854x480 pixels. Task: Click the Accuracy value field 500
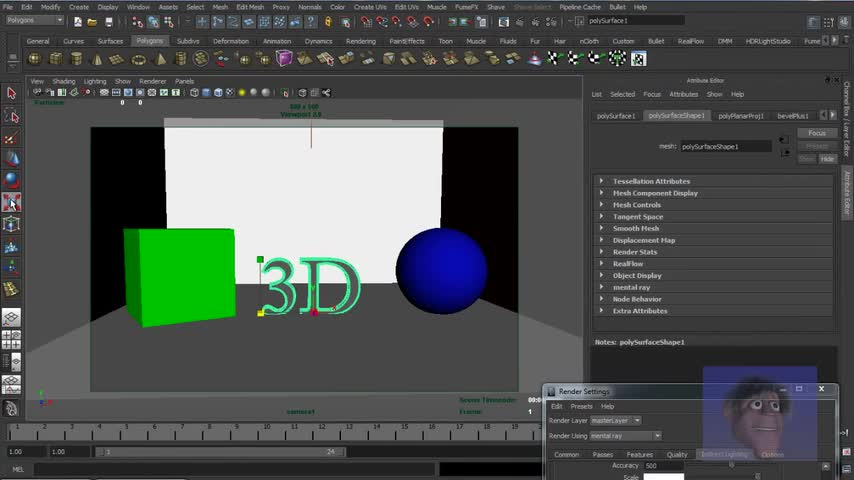[x=663, y=466]
